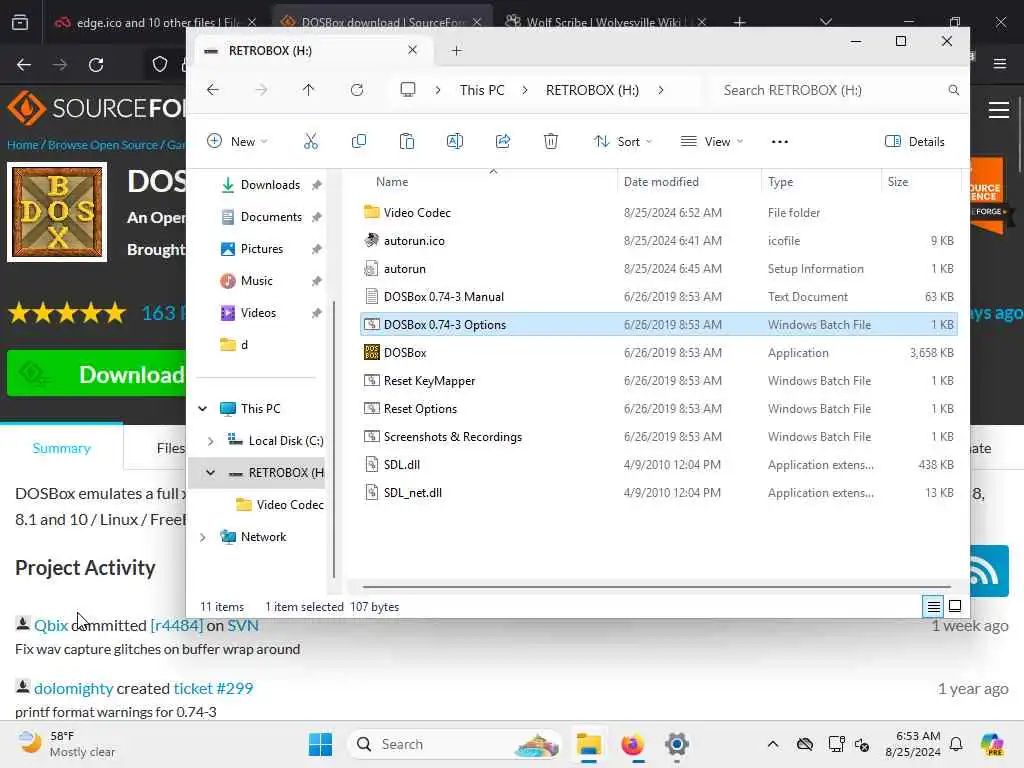Reload the page in the browser window
1024x768 pixels.
96,65
